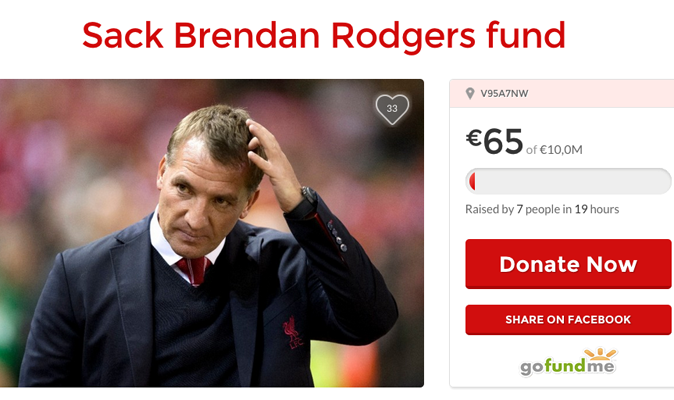The width and height of the screenshot is (674, 400).
Task: Click the location pin icon
Action: click(470, 93)
